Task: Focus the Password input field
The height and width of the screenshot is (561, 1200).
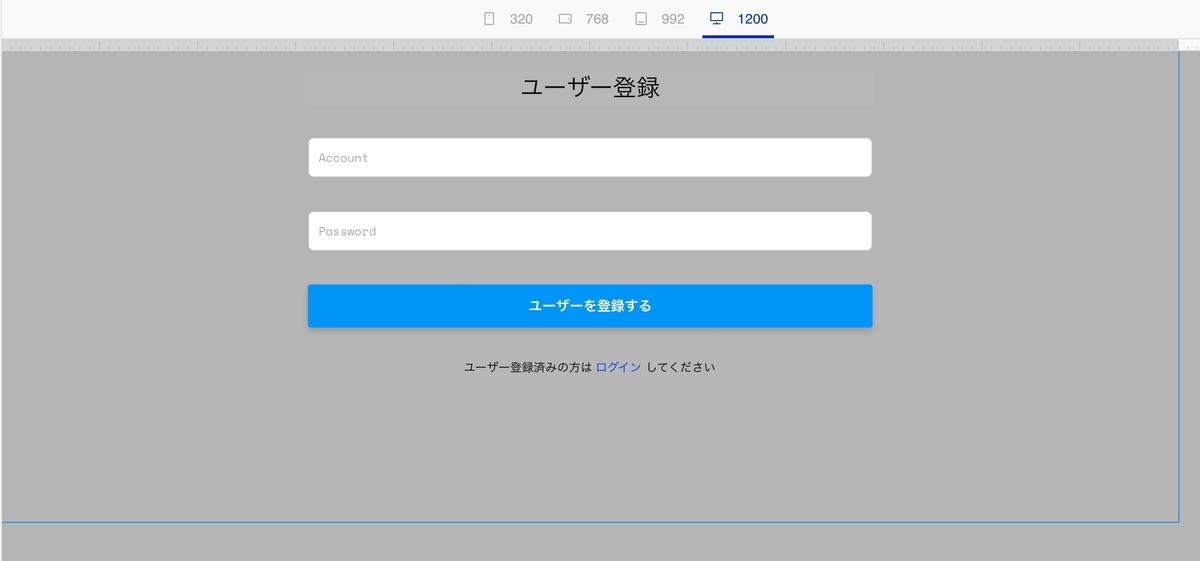Action: 590,231
